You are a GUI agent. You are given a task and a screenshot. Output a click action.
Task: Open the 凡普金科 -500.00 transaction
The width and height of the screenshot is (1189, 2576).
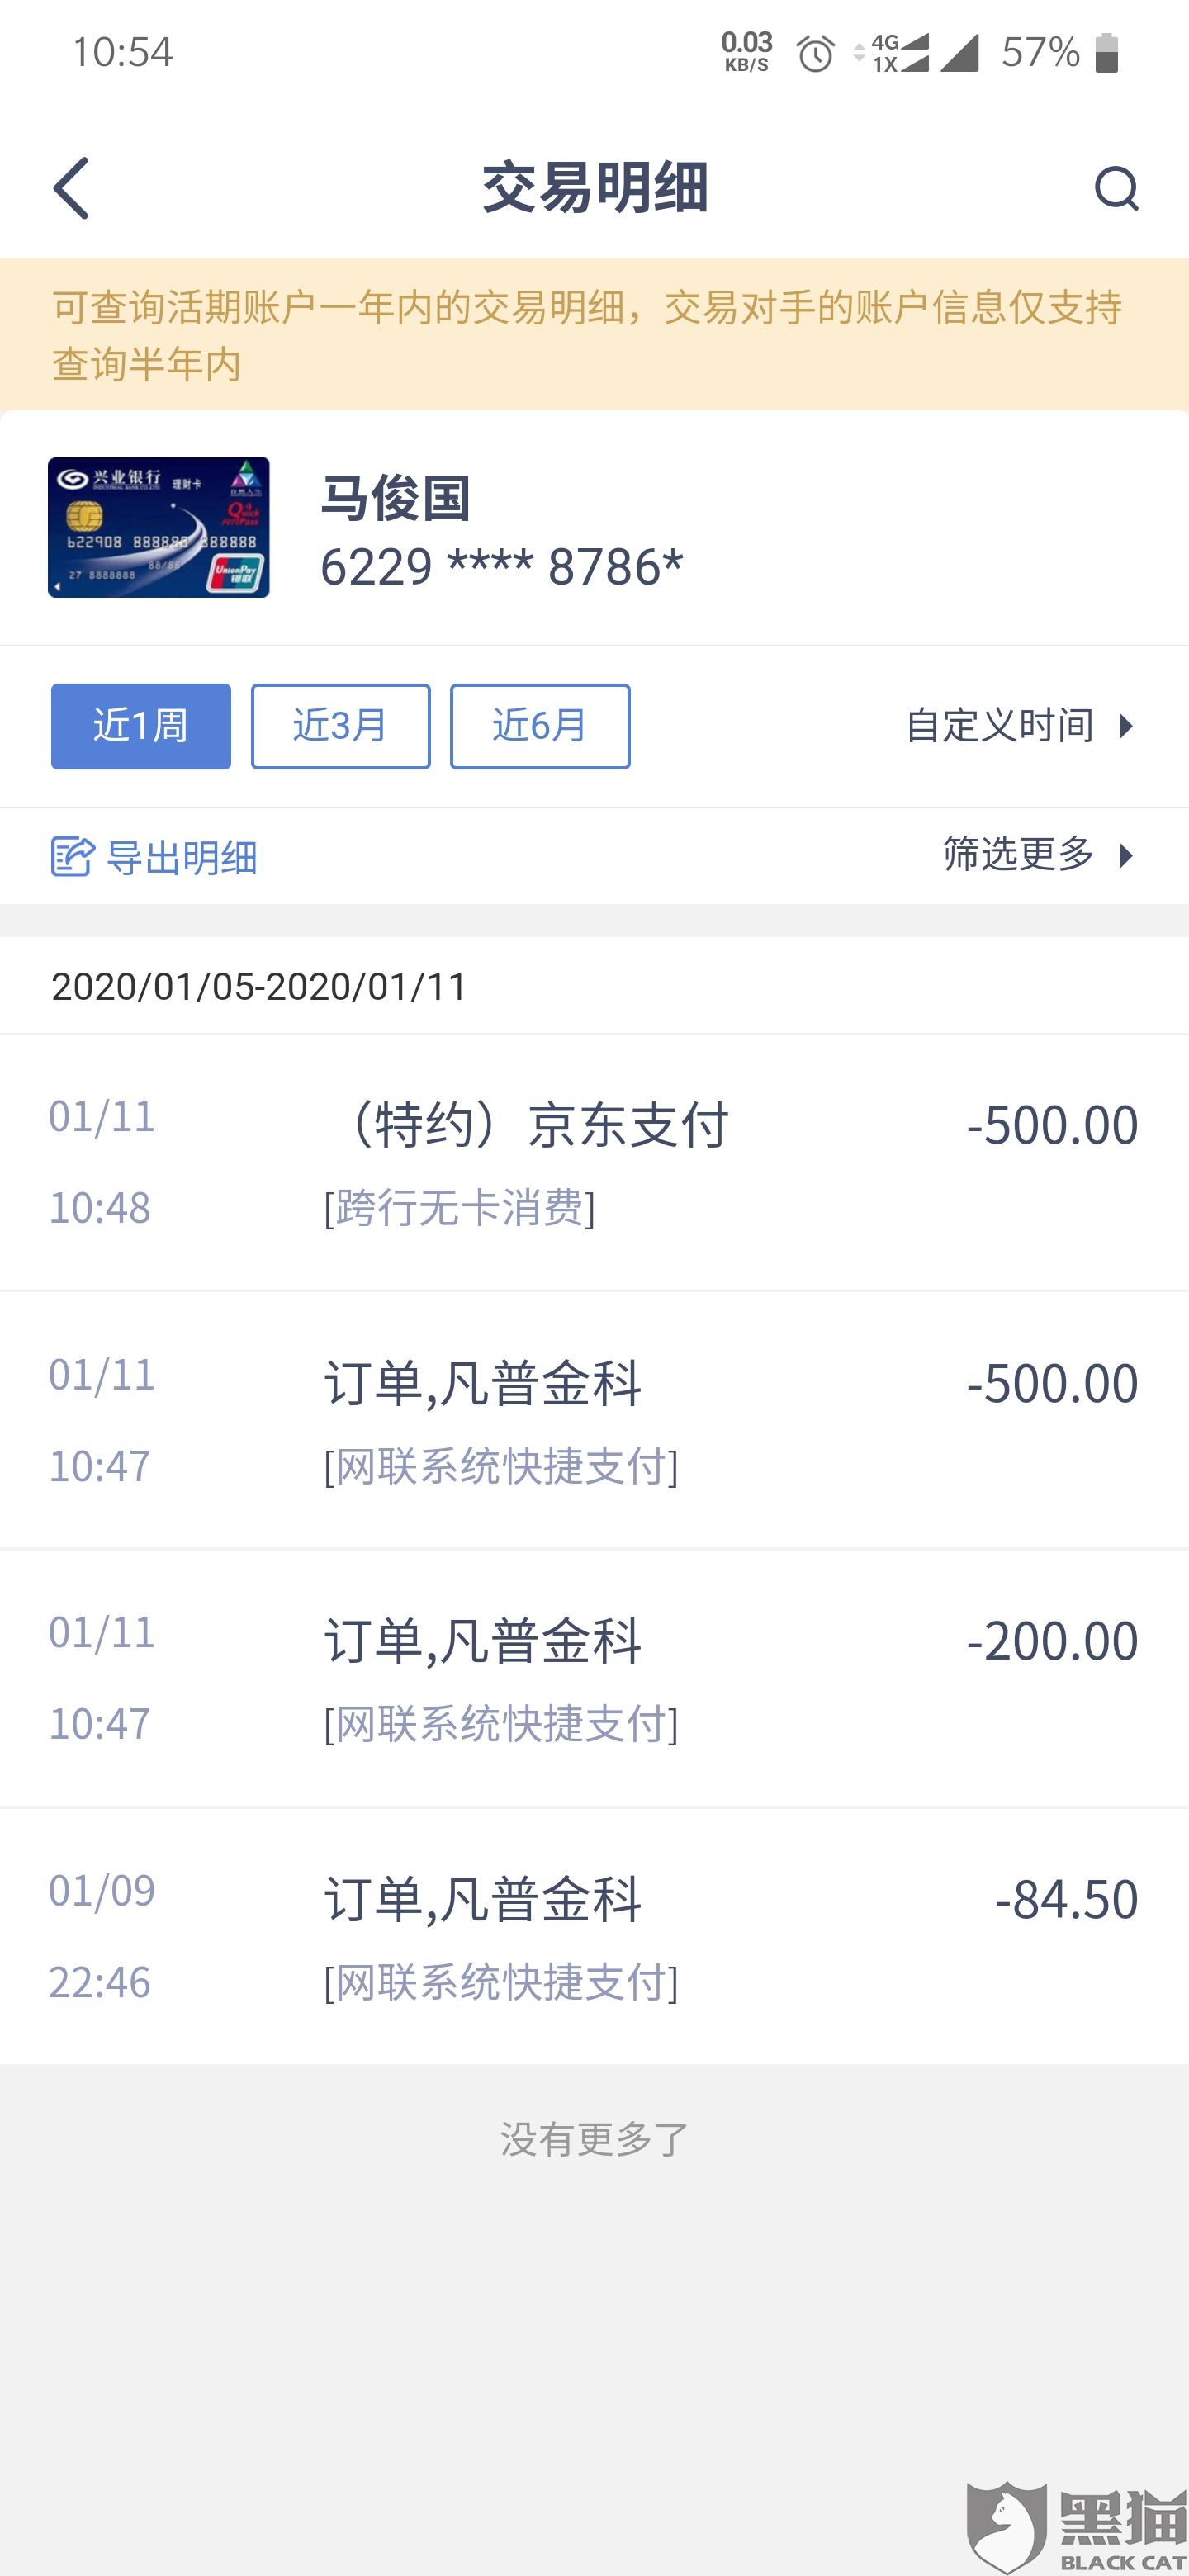click(594, 1420)
